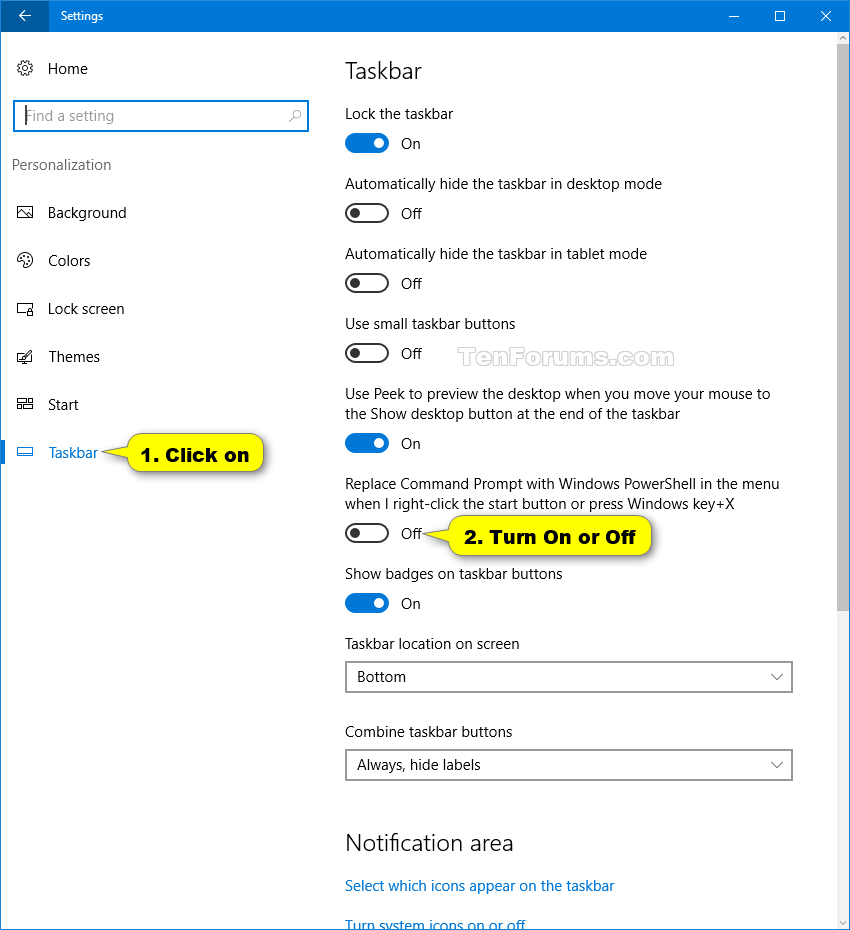Maximize the Settings window
Viewport: 850px width, 930px height.
click(779, 16)
